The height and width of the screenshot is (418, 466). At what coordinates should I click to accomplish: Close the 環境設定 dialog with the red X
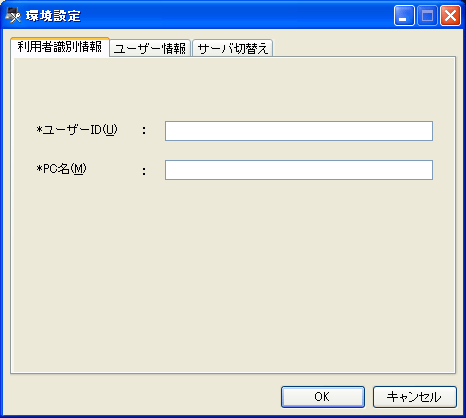[450, 15]
